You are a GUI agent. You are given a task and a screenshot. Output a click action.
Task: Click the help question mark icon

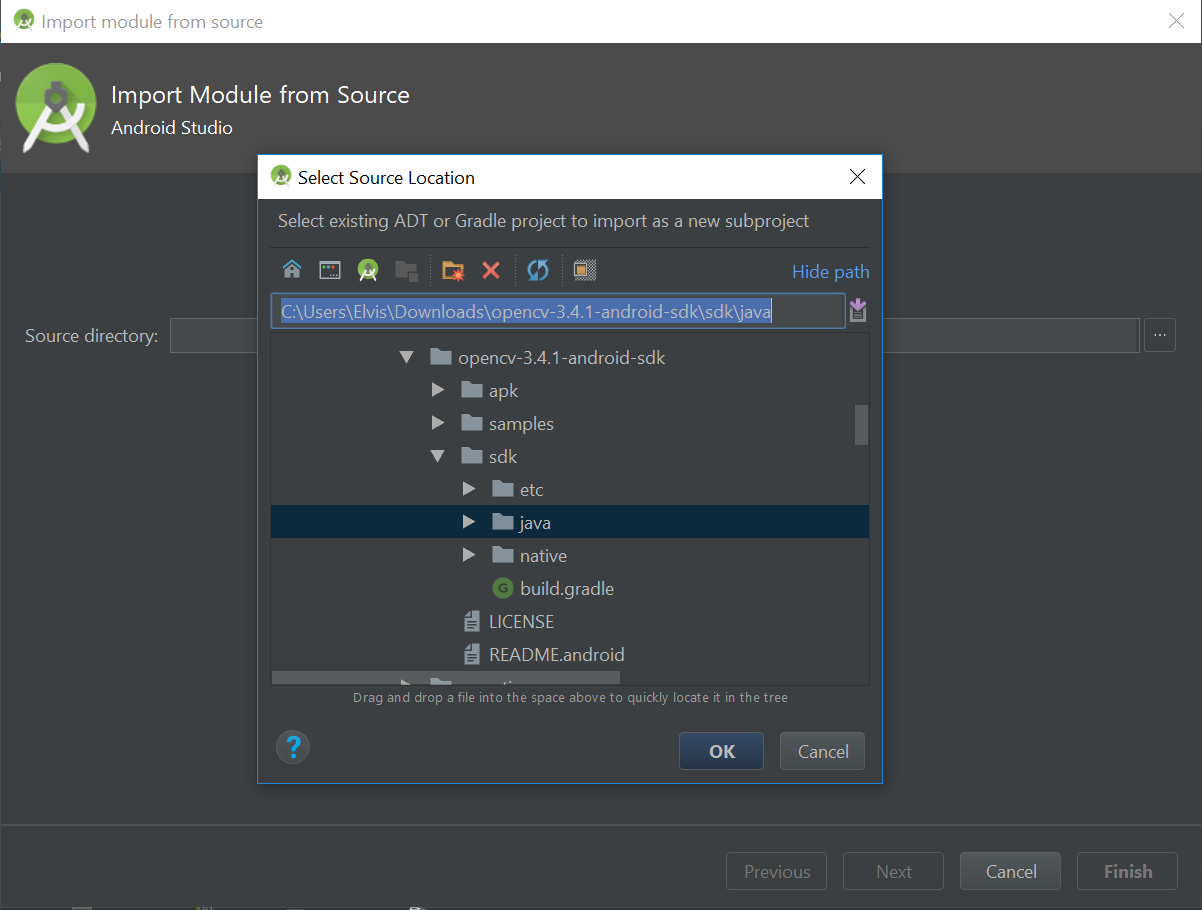pos(293,747)
